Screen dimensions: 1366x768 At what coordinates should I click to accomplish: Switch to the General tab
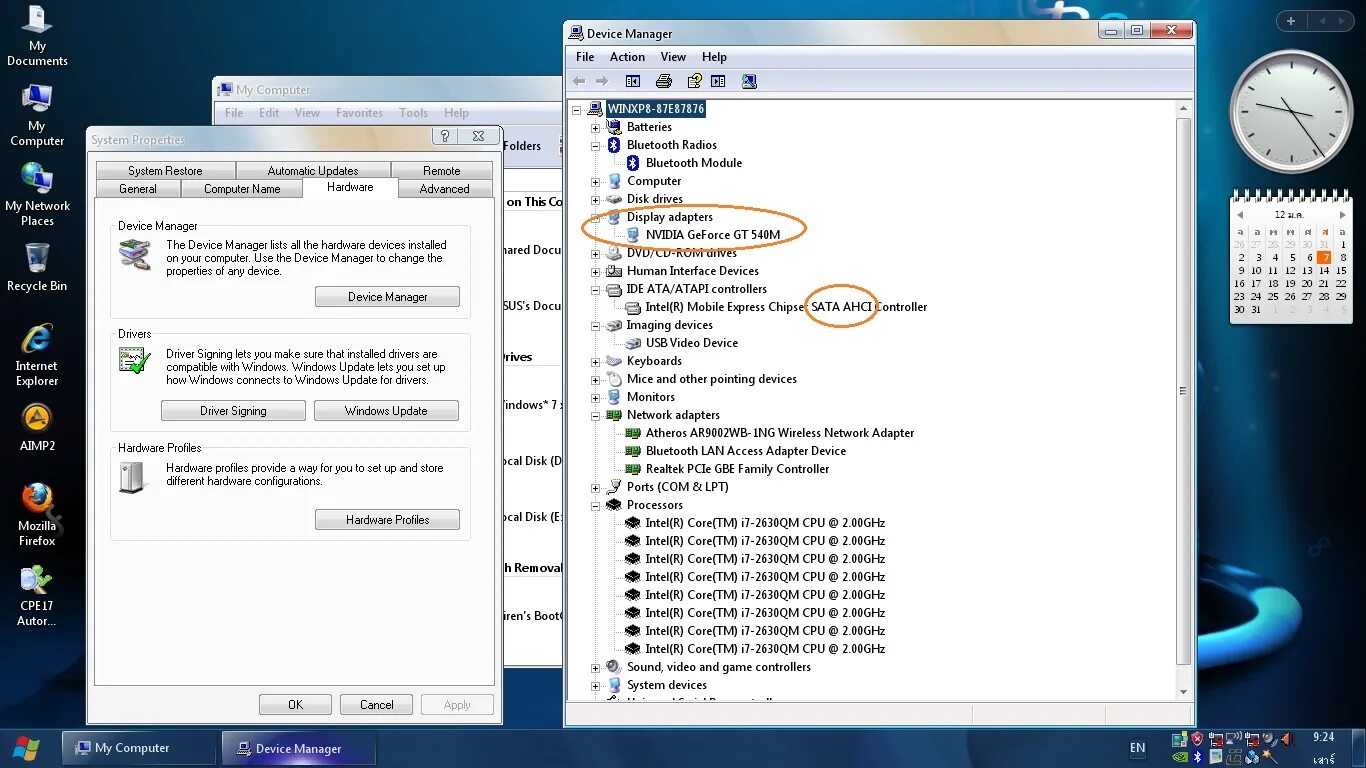click(138, 189)
